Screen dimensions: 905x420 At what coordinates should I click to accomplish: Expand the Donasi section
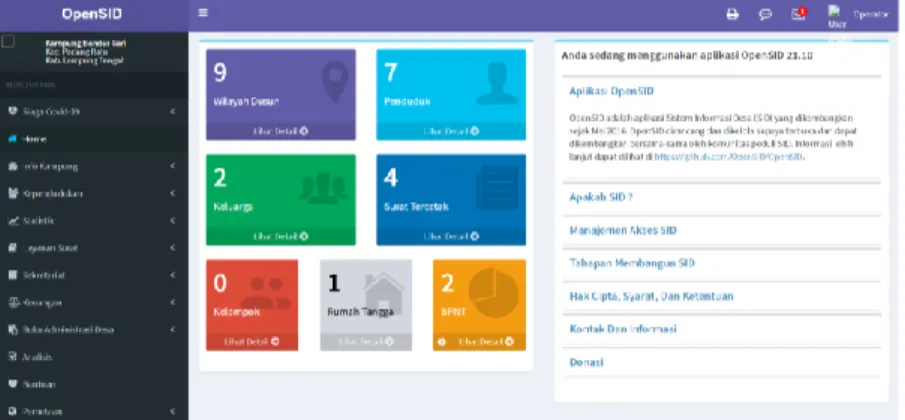pos(586,362)
